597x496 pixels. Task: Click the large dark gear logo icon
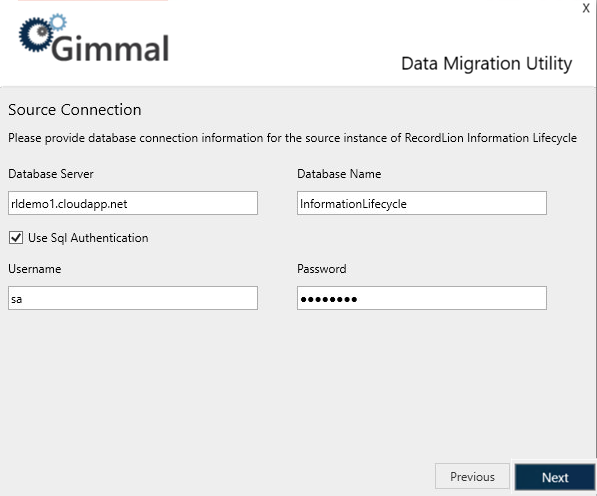coord(35,35)
